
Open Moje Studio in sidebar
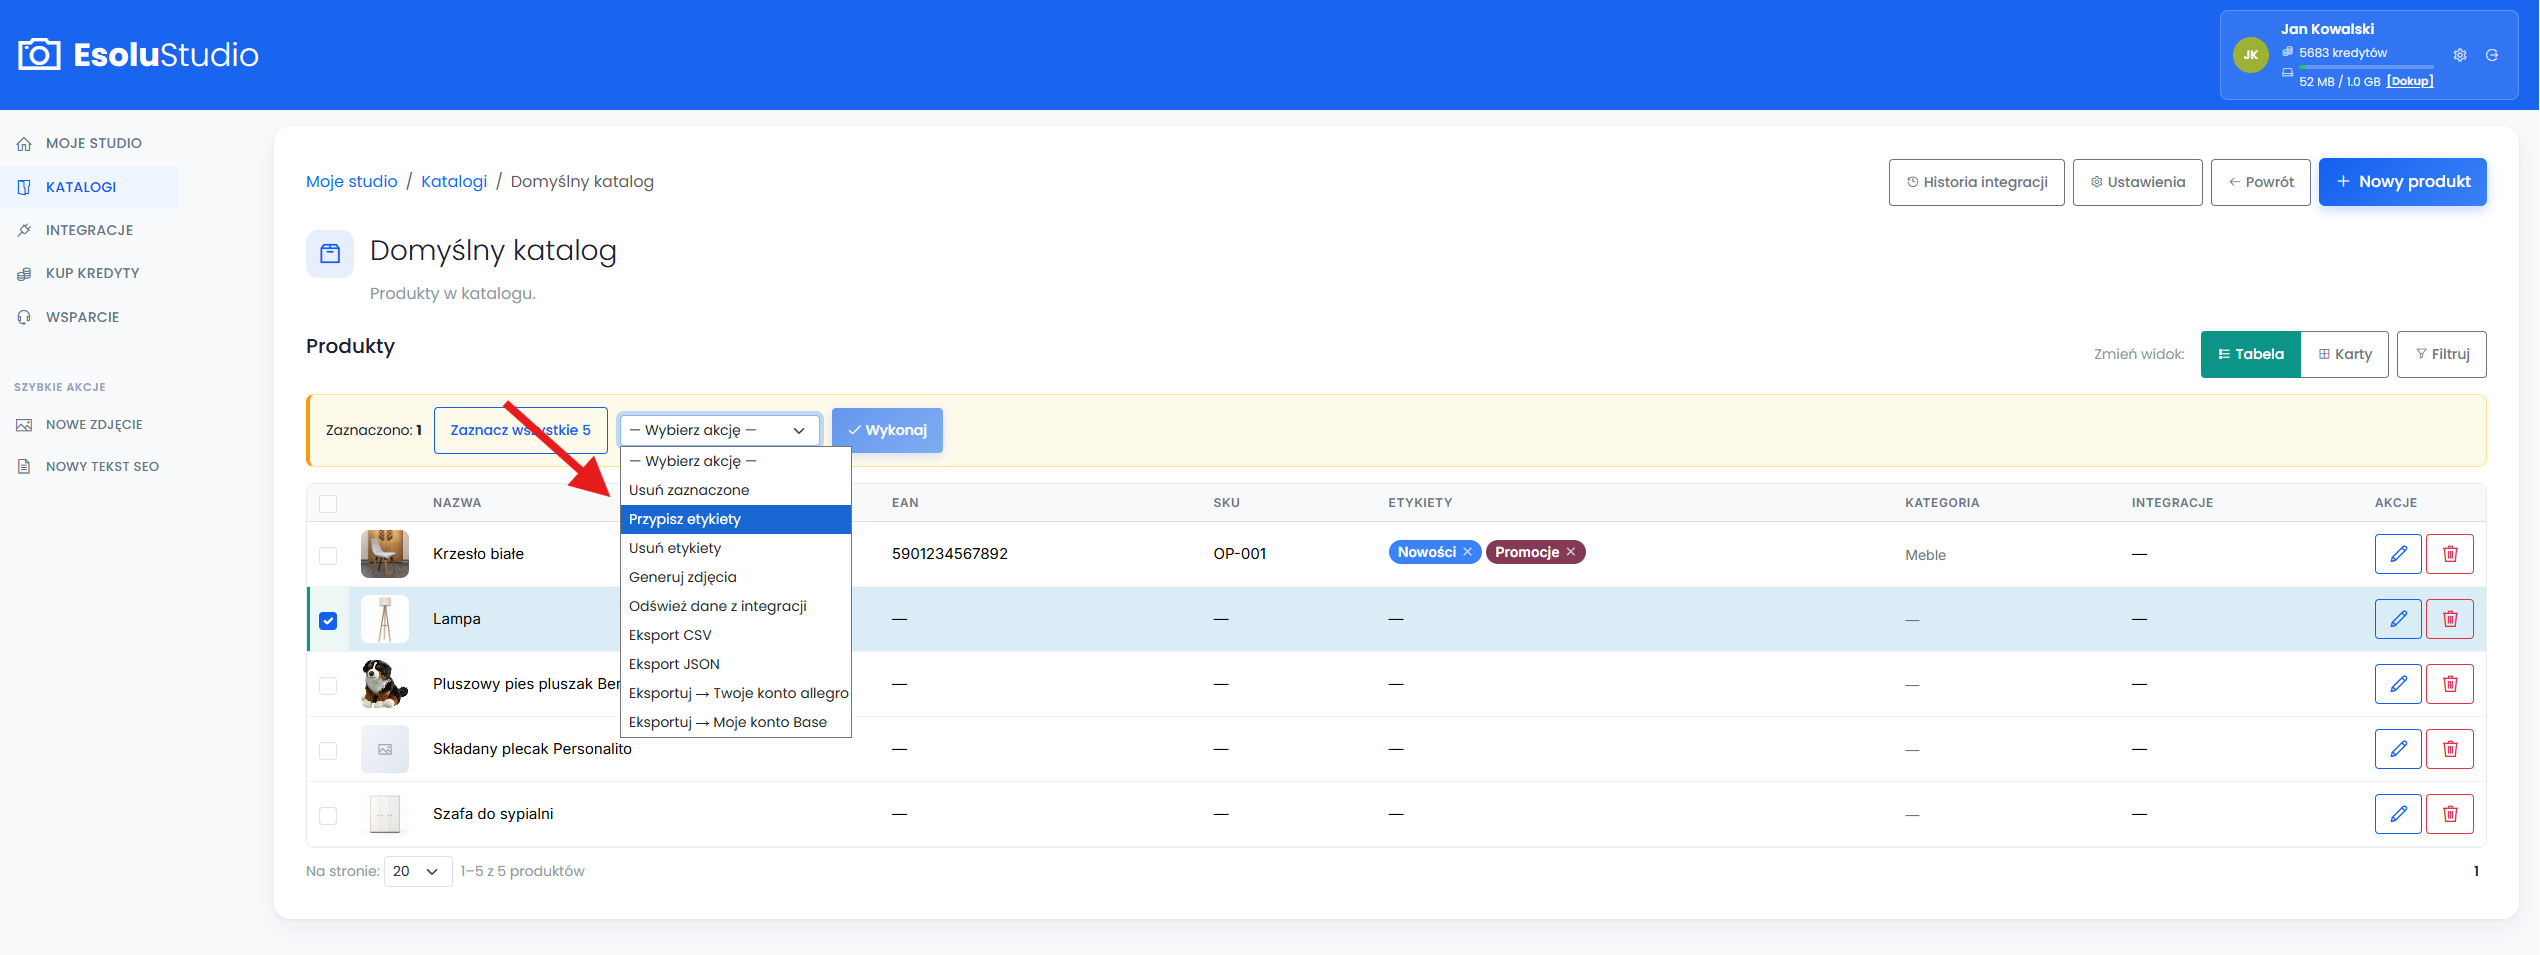(x=90, y=143)
